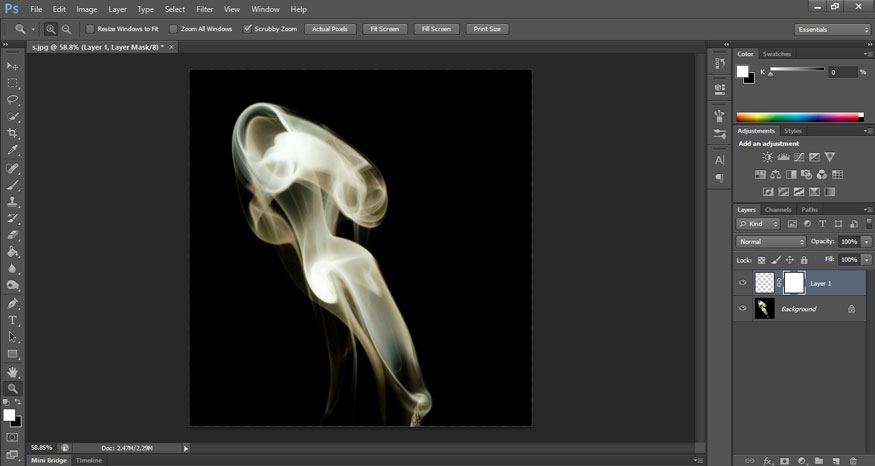Screen dimensions: 875x466
Task: Select the Eyedropper tool
Action: 12,150
